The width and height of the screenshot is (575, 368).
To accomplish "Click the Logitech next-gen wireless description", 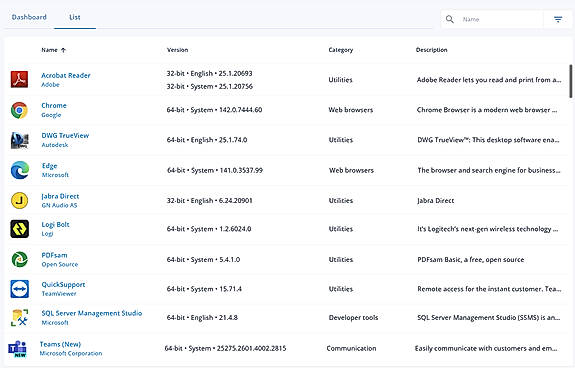I will [x=488, y=229].
